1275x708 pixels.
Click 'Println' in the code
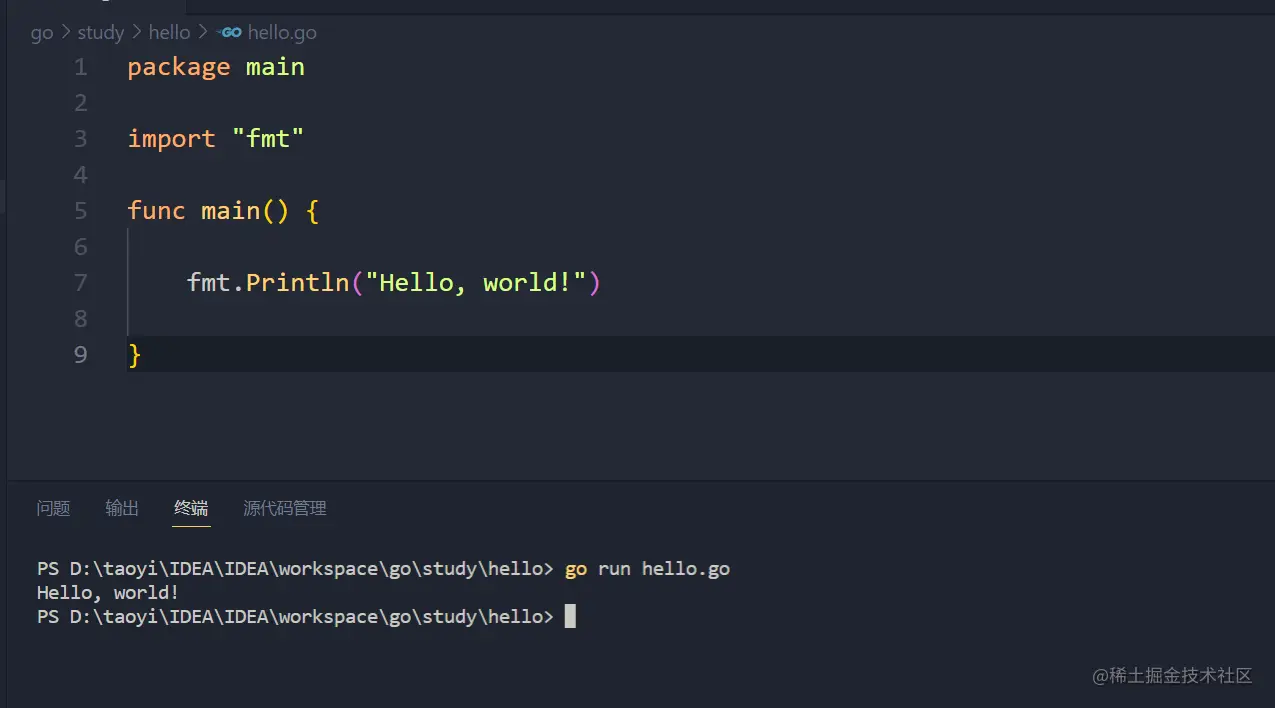(x=298, y=283)
